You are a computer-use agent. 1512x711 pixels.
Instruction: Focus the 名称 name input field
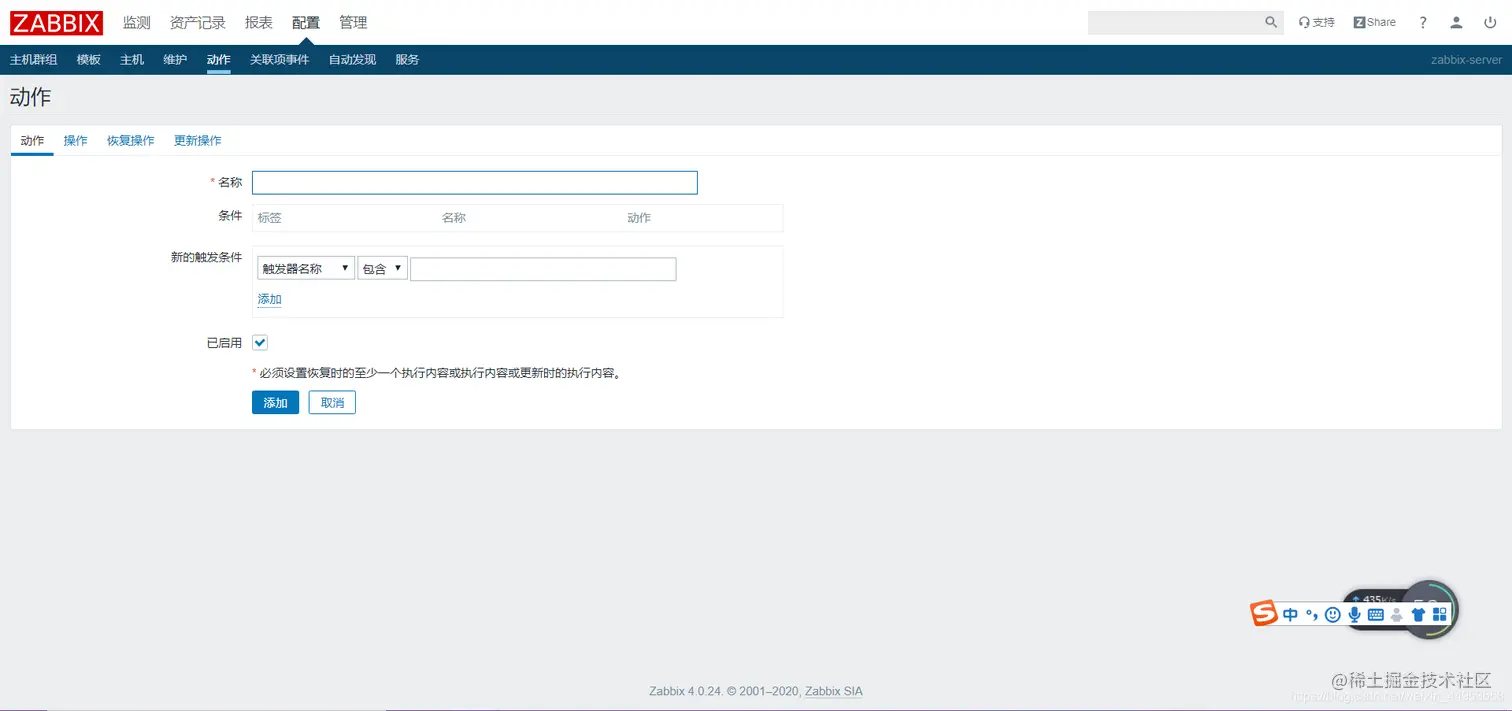coord(475,183)
